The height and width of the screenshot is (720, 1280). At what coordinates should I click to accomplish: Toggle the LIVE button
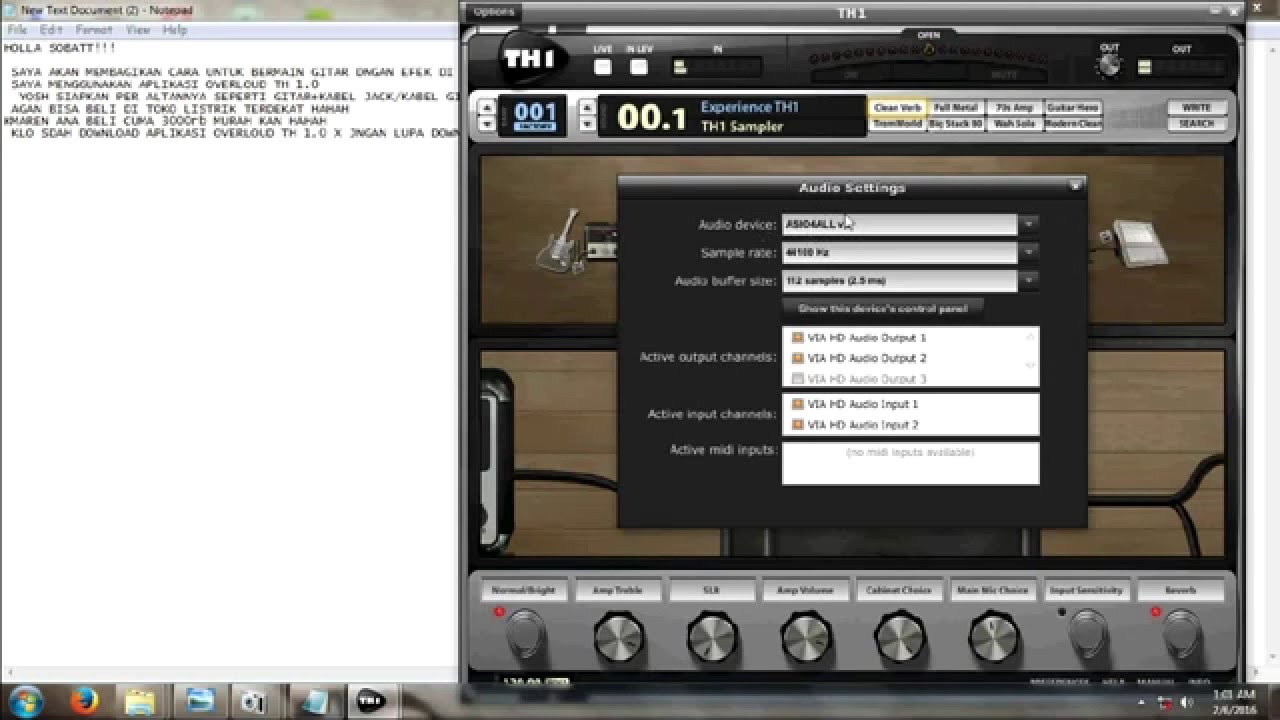[603, 67]
